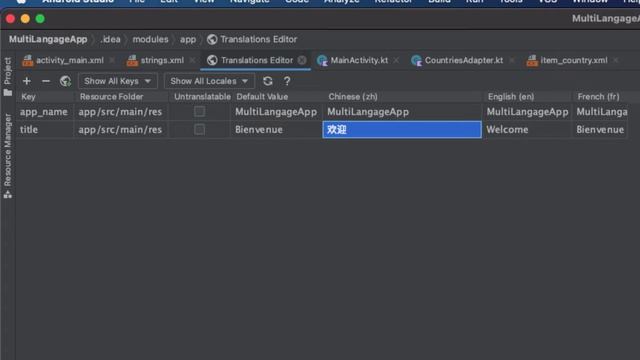Close the strings.xml tab

pyautogui.click(x=192, y=60)
